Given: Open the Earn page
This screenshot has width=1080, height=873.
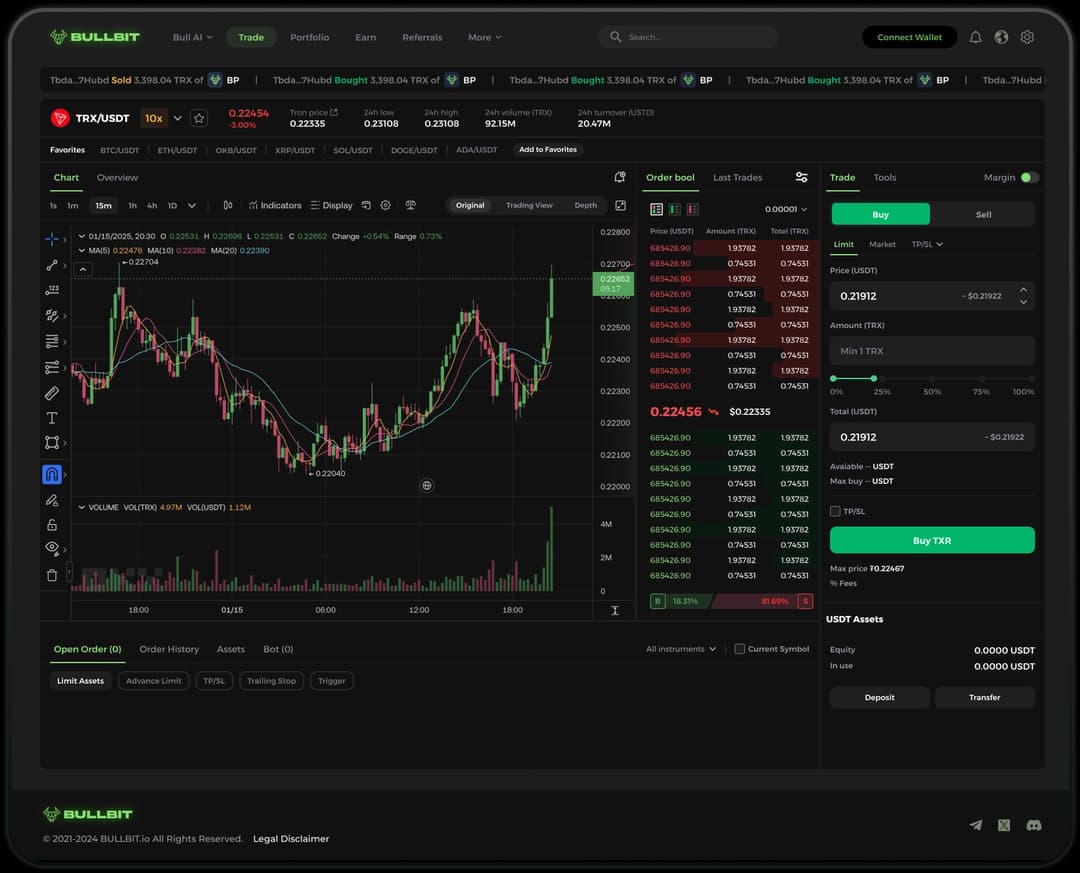Looking at the screenshot, I should click(366, 37).
